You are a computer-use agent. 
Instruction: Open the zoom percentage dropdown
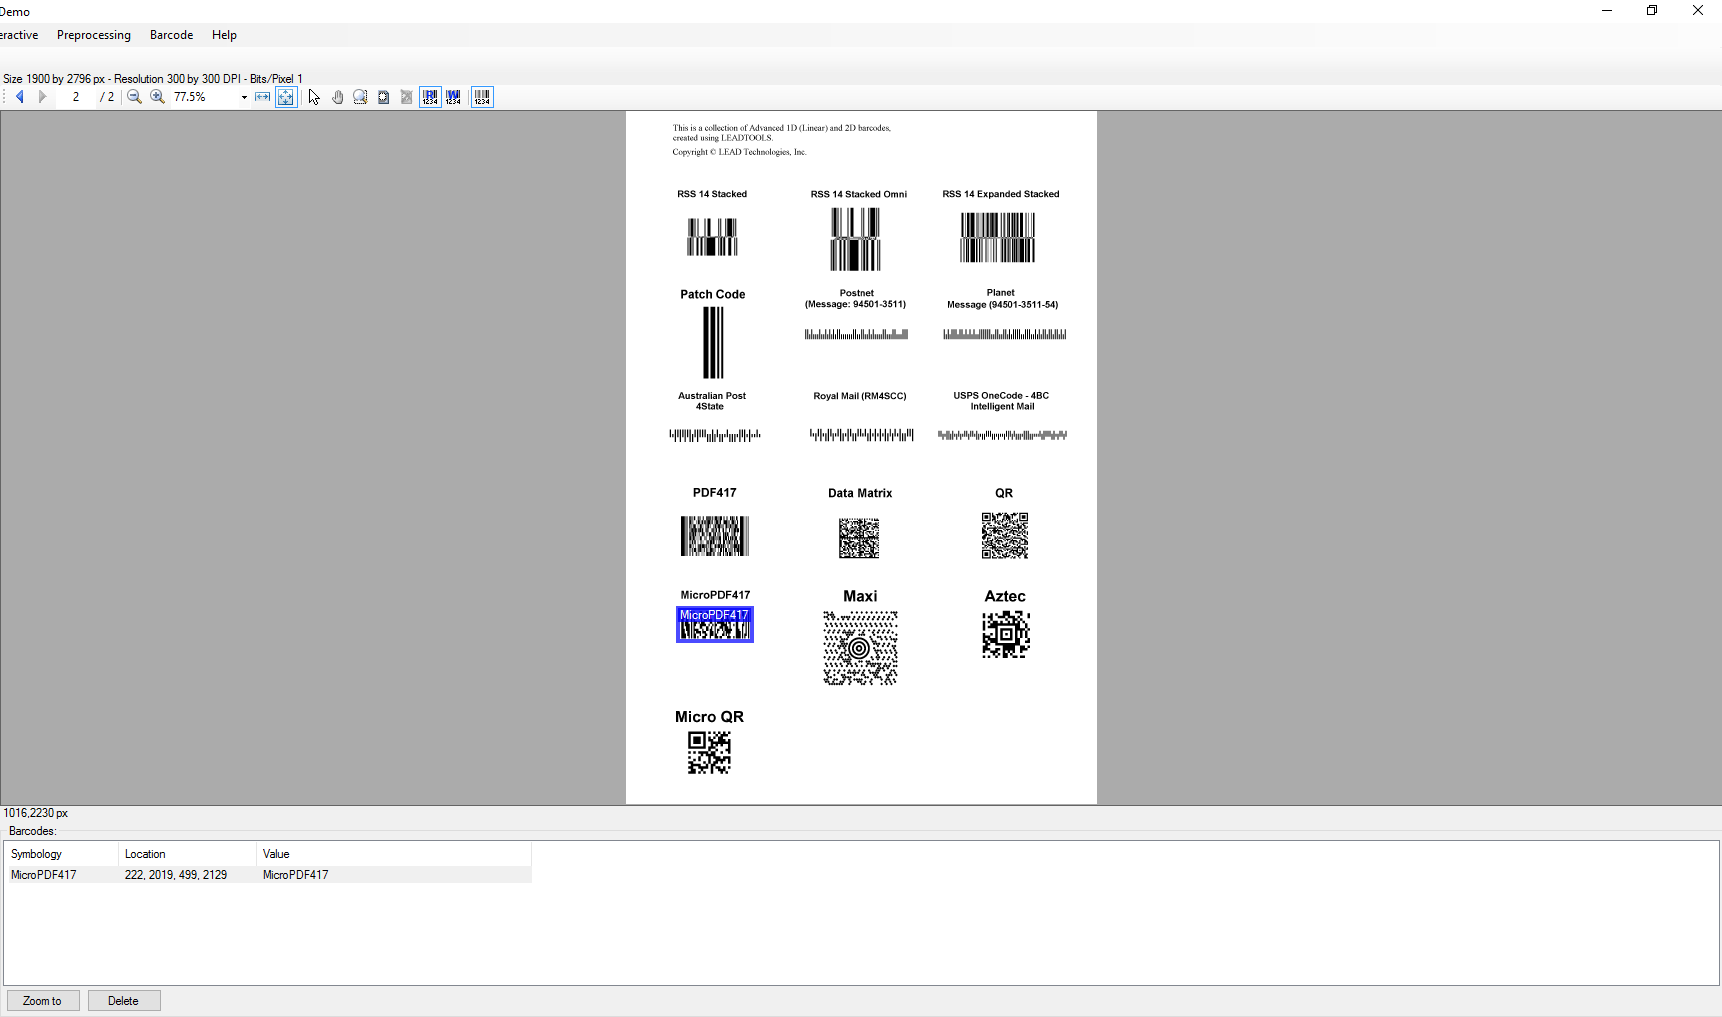(x=243, y=97)
